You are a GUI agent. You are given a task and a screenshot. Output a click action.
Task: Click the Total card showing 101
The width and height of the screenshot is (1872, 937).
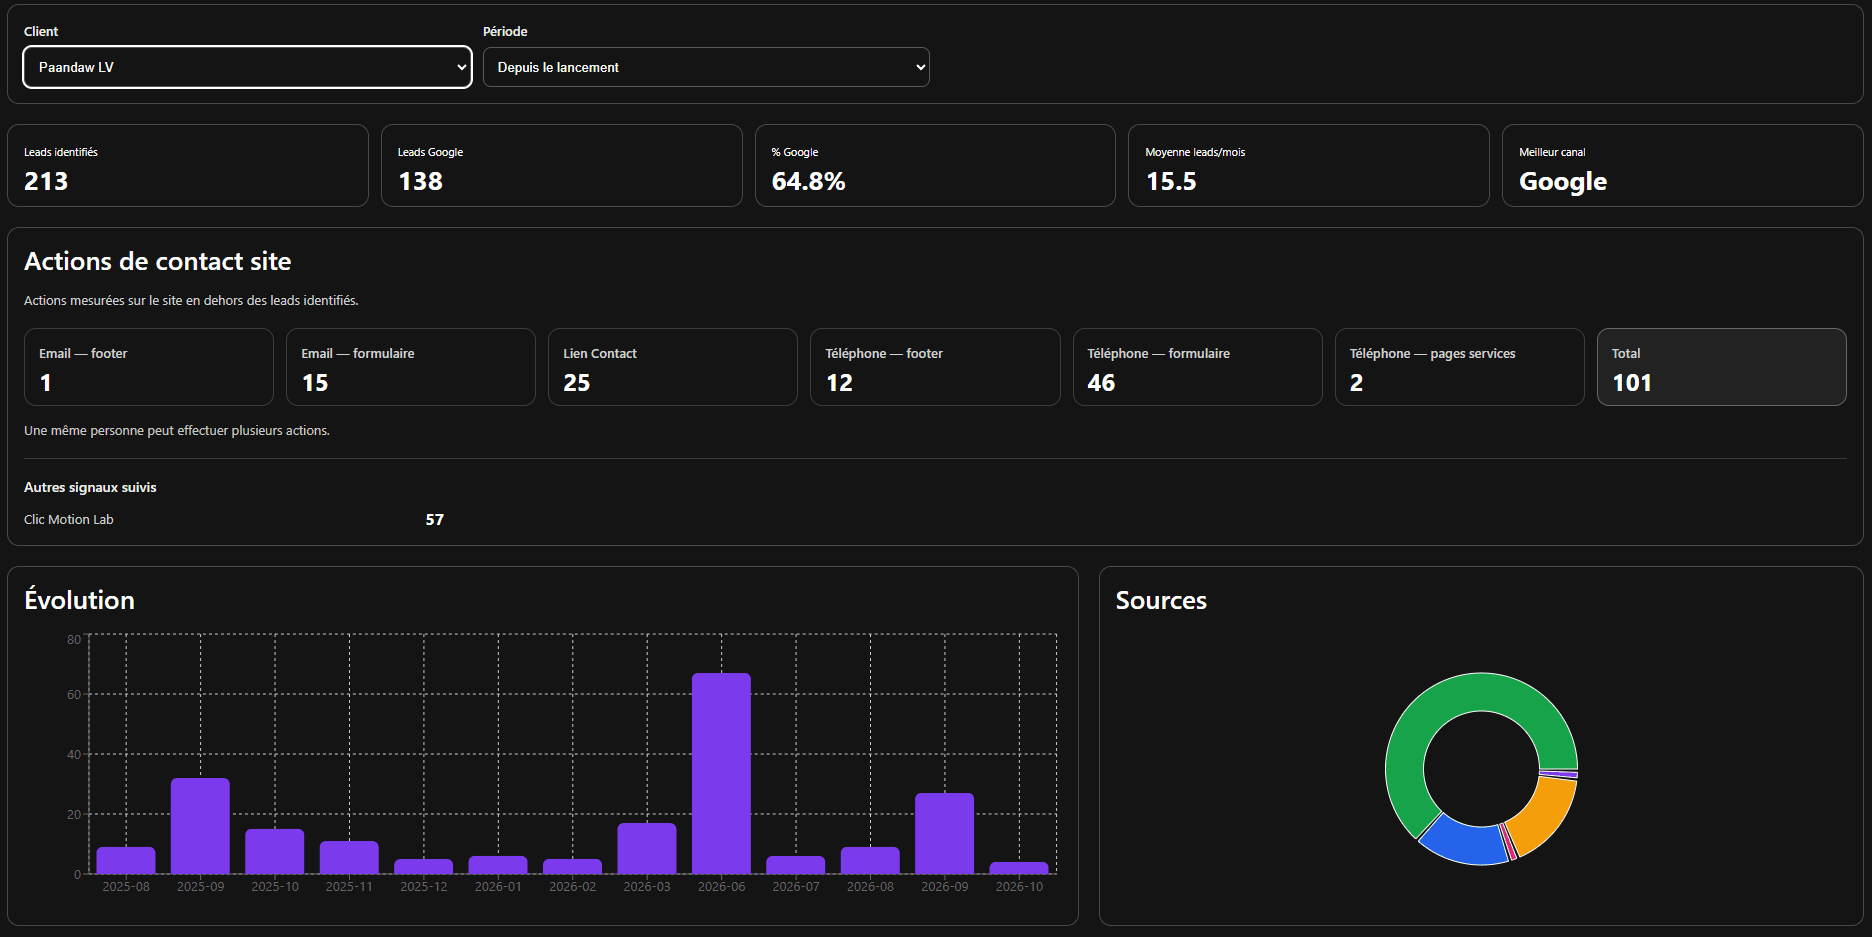coord(1722,367)
